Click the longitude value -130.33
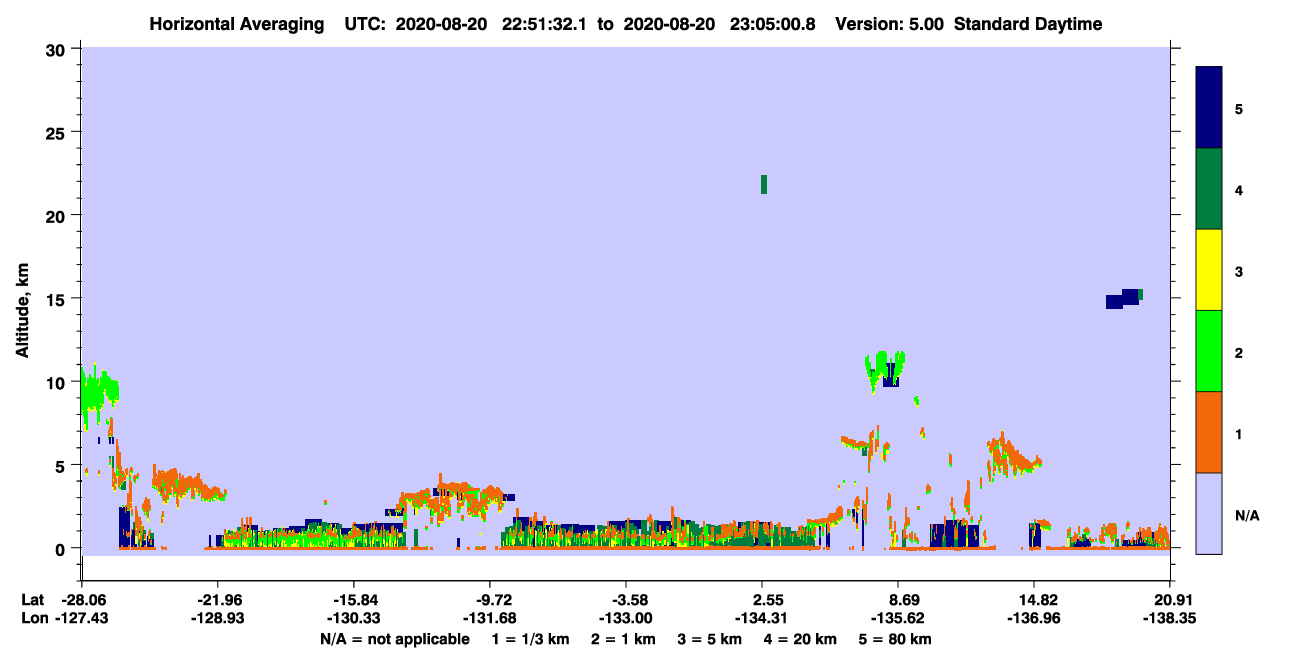Screen dimensions: 1300x667 354,619
